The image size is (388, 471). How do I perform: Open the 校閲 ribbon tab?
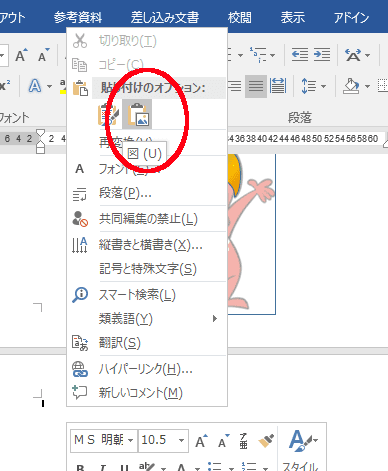(x=240, y=17)
